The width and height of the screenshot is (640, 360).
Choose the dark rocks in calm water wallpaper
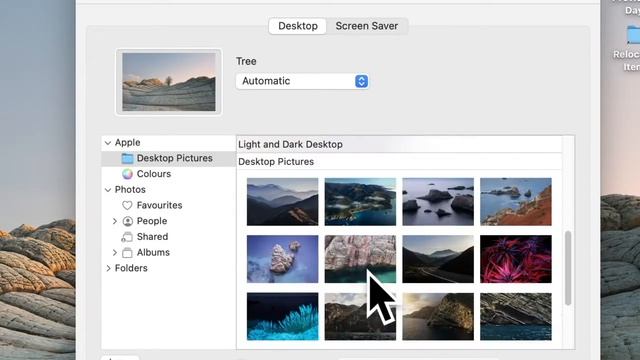coord(438,202)
